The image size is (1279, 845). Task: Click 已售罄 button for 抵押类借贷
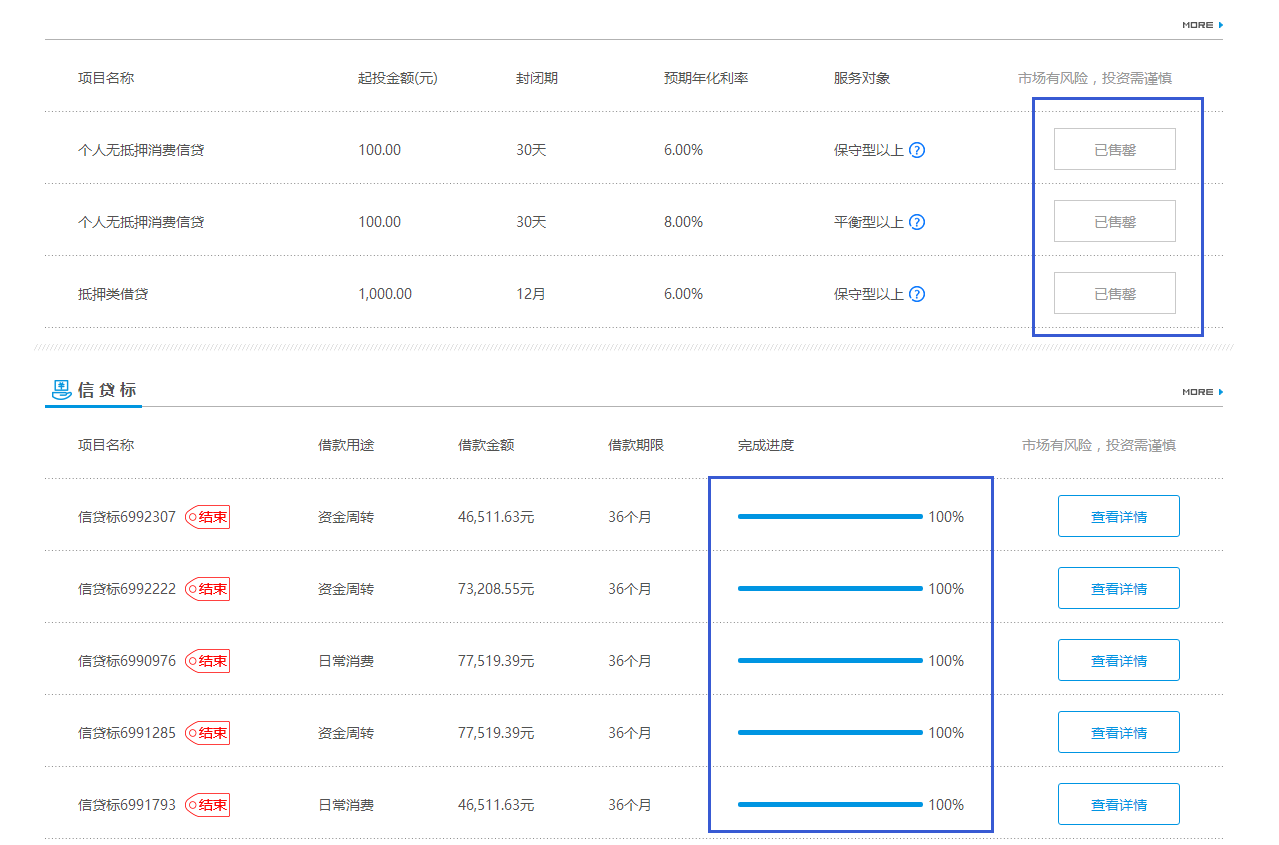click(1114, 294)
